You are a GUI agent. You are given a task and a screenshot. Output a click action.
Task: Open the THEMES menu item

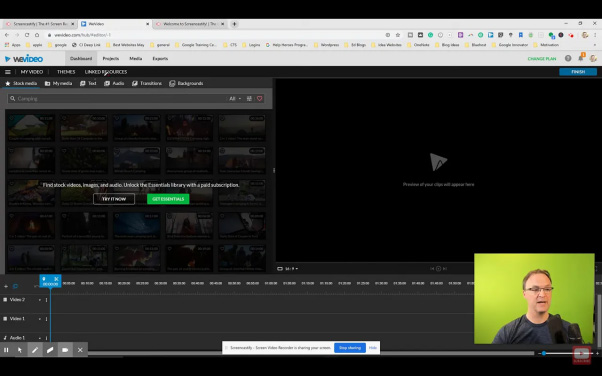click(66, 72)
